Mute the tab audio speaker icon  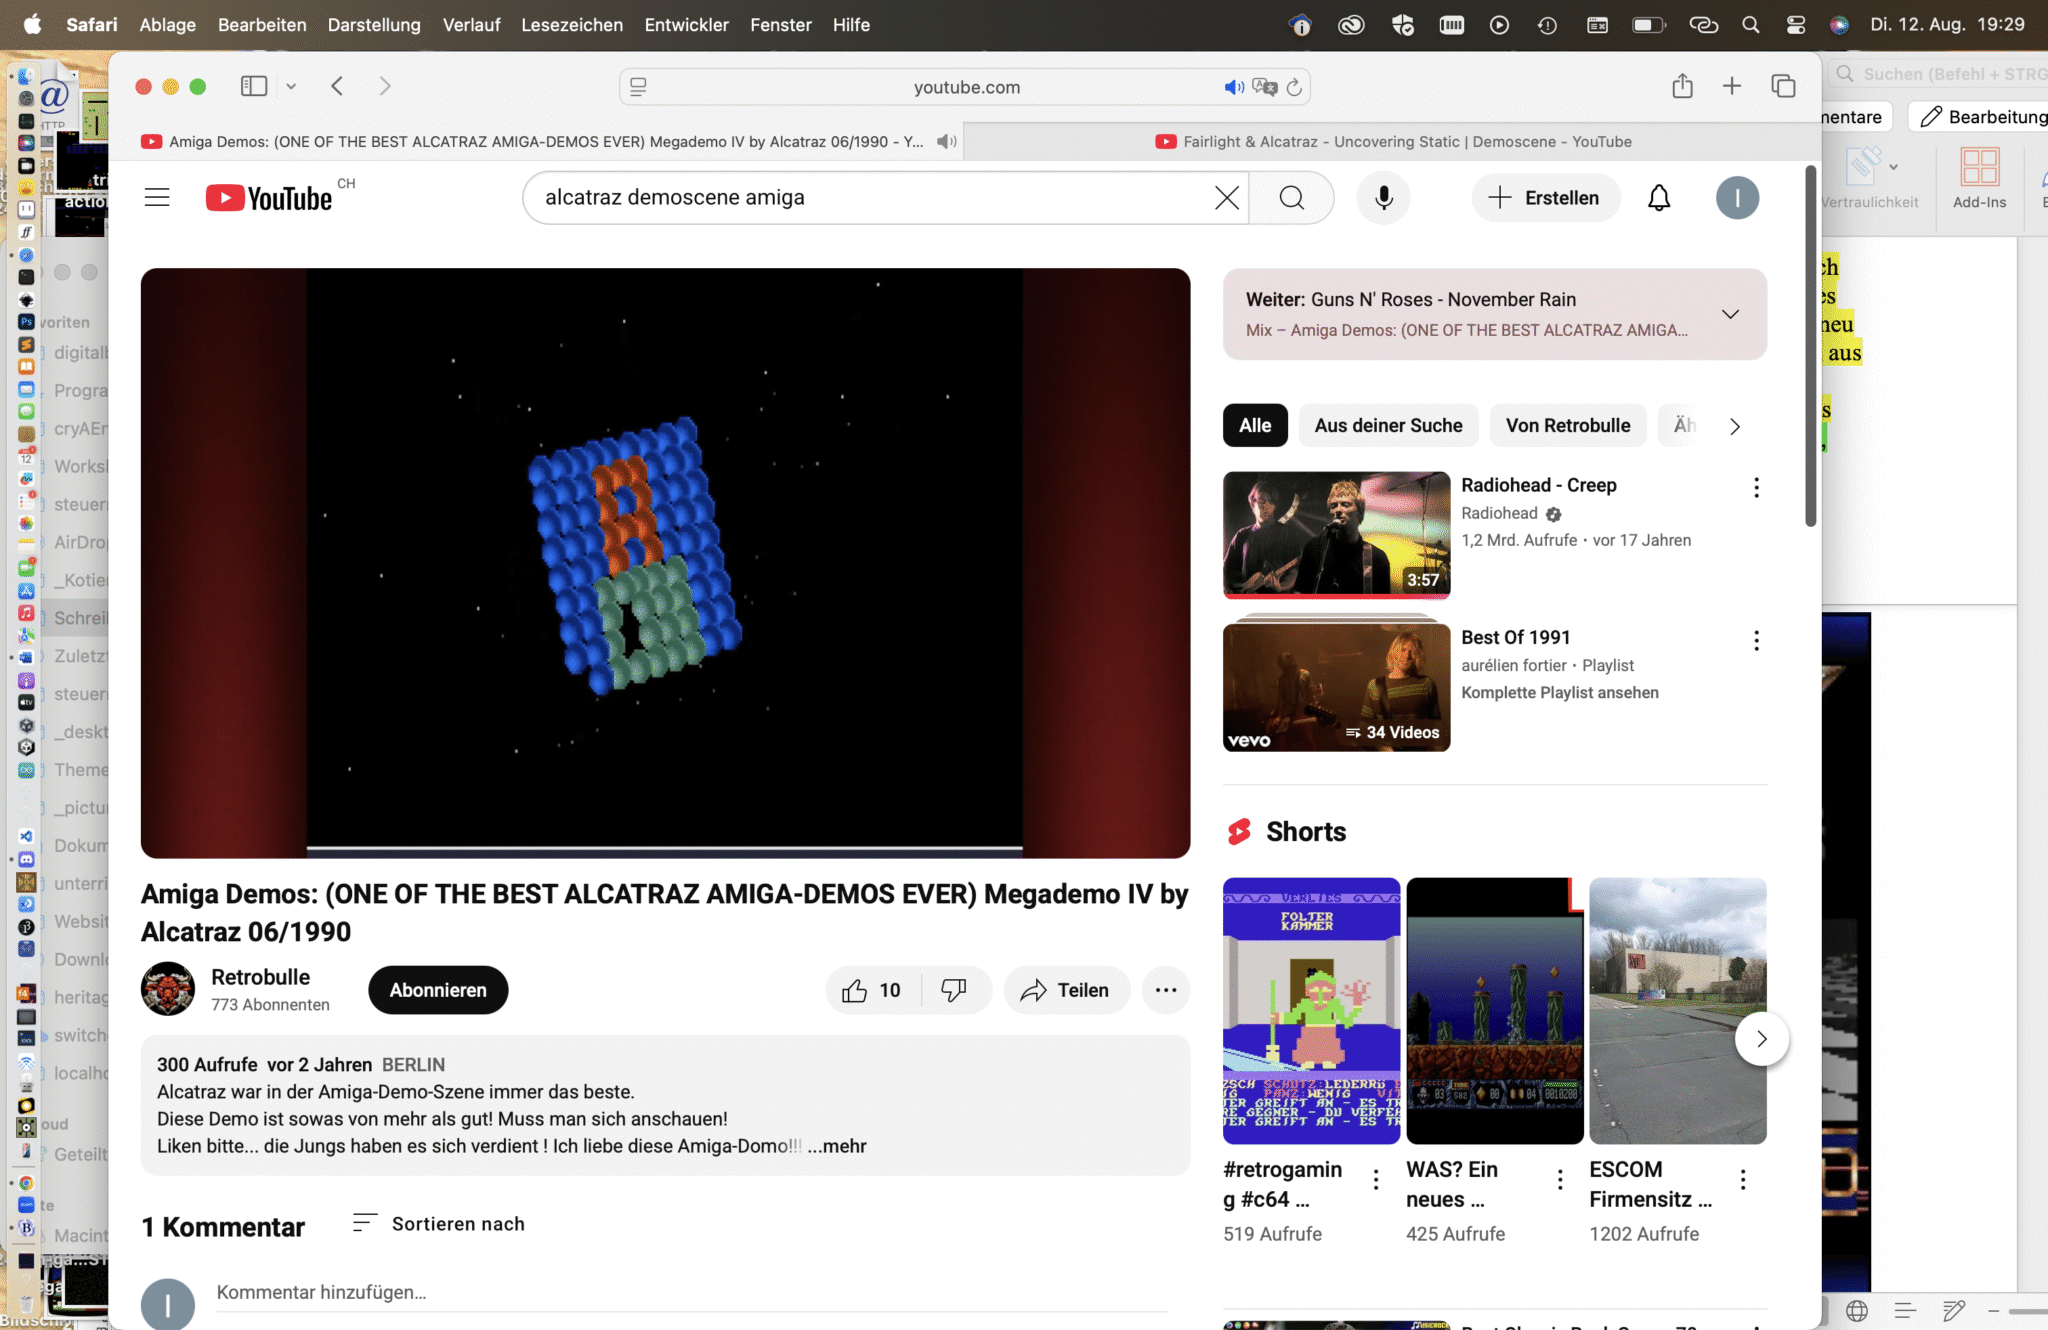[x=945, y=141]
